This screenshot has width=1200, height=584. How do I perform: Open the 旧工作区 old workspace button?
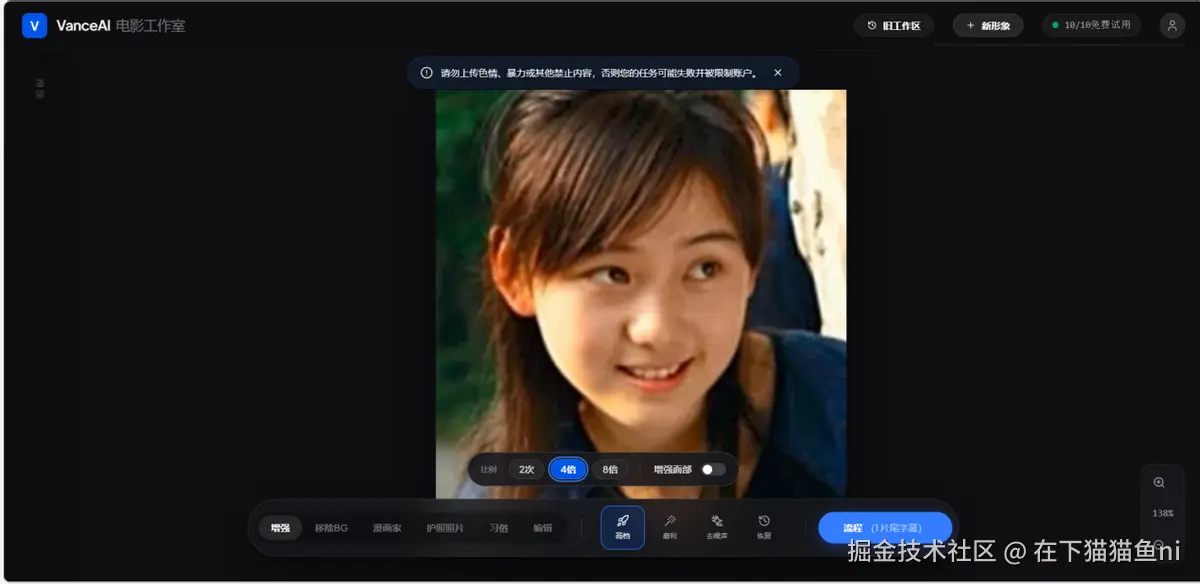(x=894, y=26)
